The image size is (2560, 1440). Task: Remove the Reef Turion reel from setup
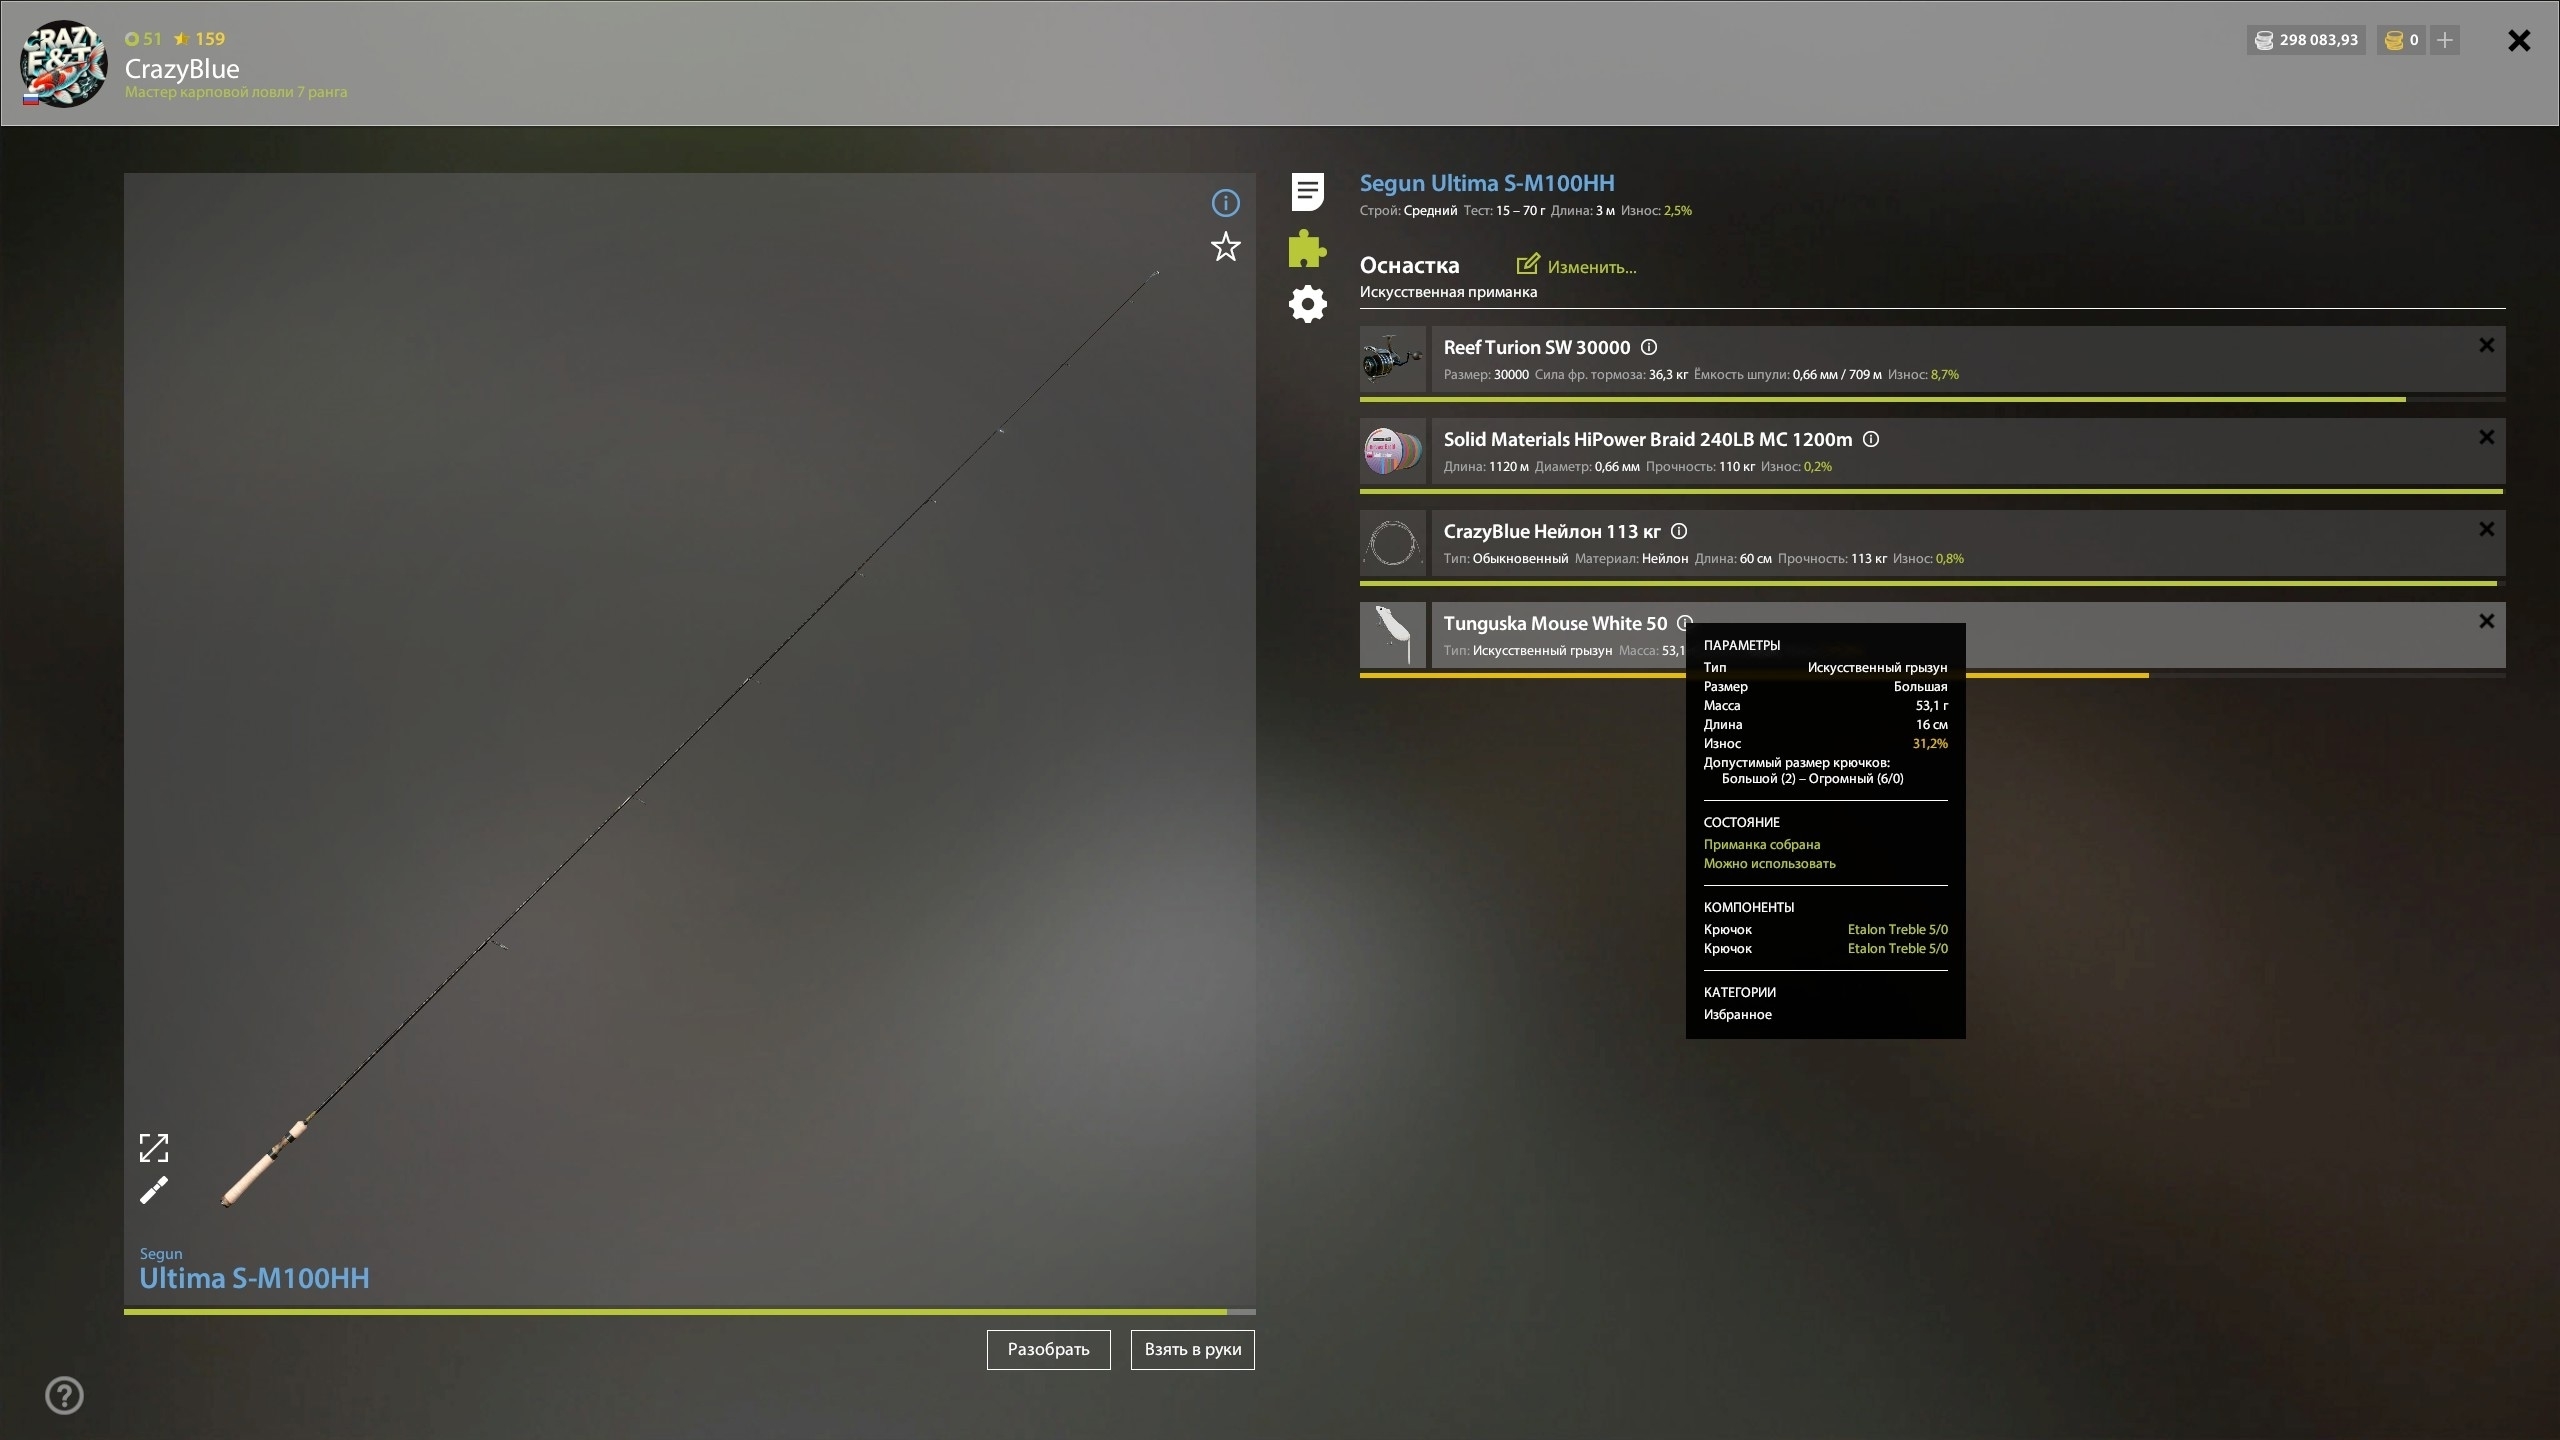pos(2486,345)
